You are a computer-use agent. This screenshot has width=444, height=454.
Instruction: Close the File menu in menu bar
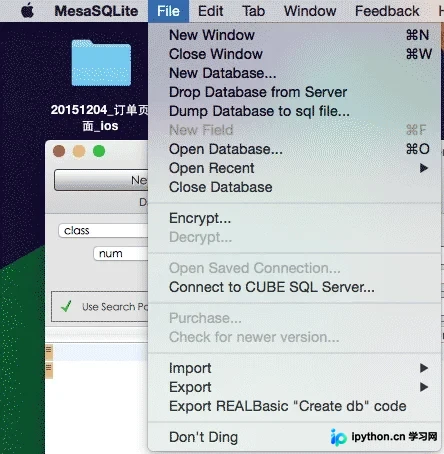pyautogui.click(x=168, y=11)
